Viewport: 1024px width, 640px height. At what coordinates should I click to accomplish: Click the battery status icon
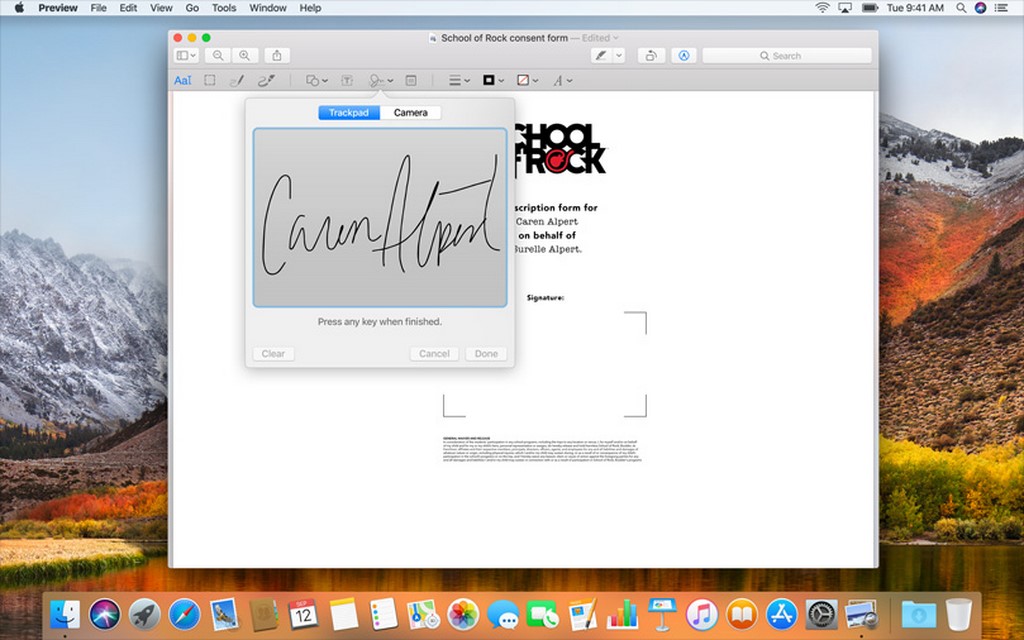tap(870, 8)
